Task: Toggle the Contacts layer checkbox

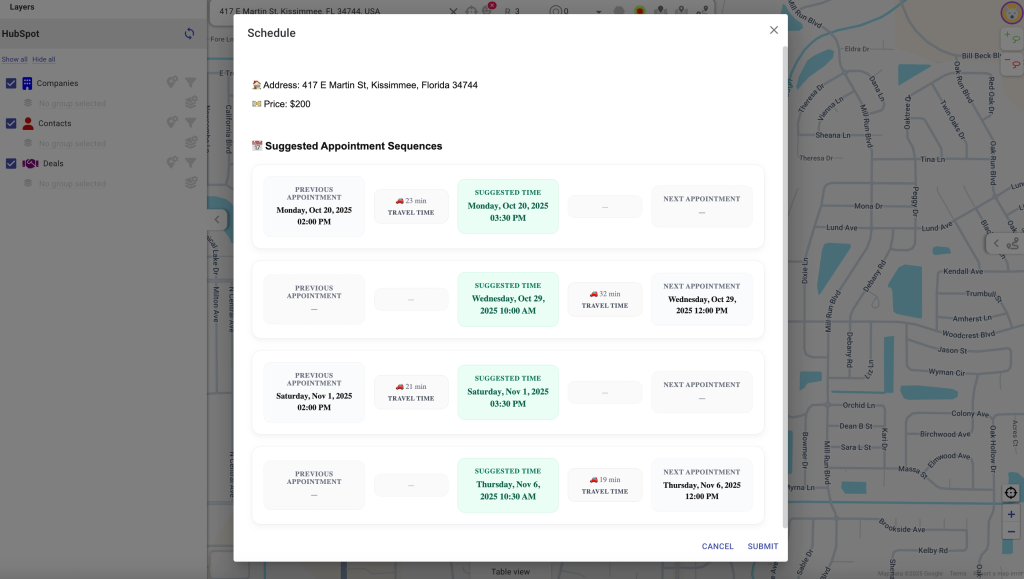Action: coord(11,123)
